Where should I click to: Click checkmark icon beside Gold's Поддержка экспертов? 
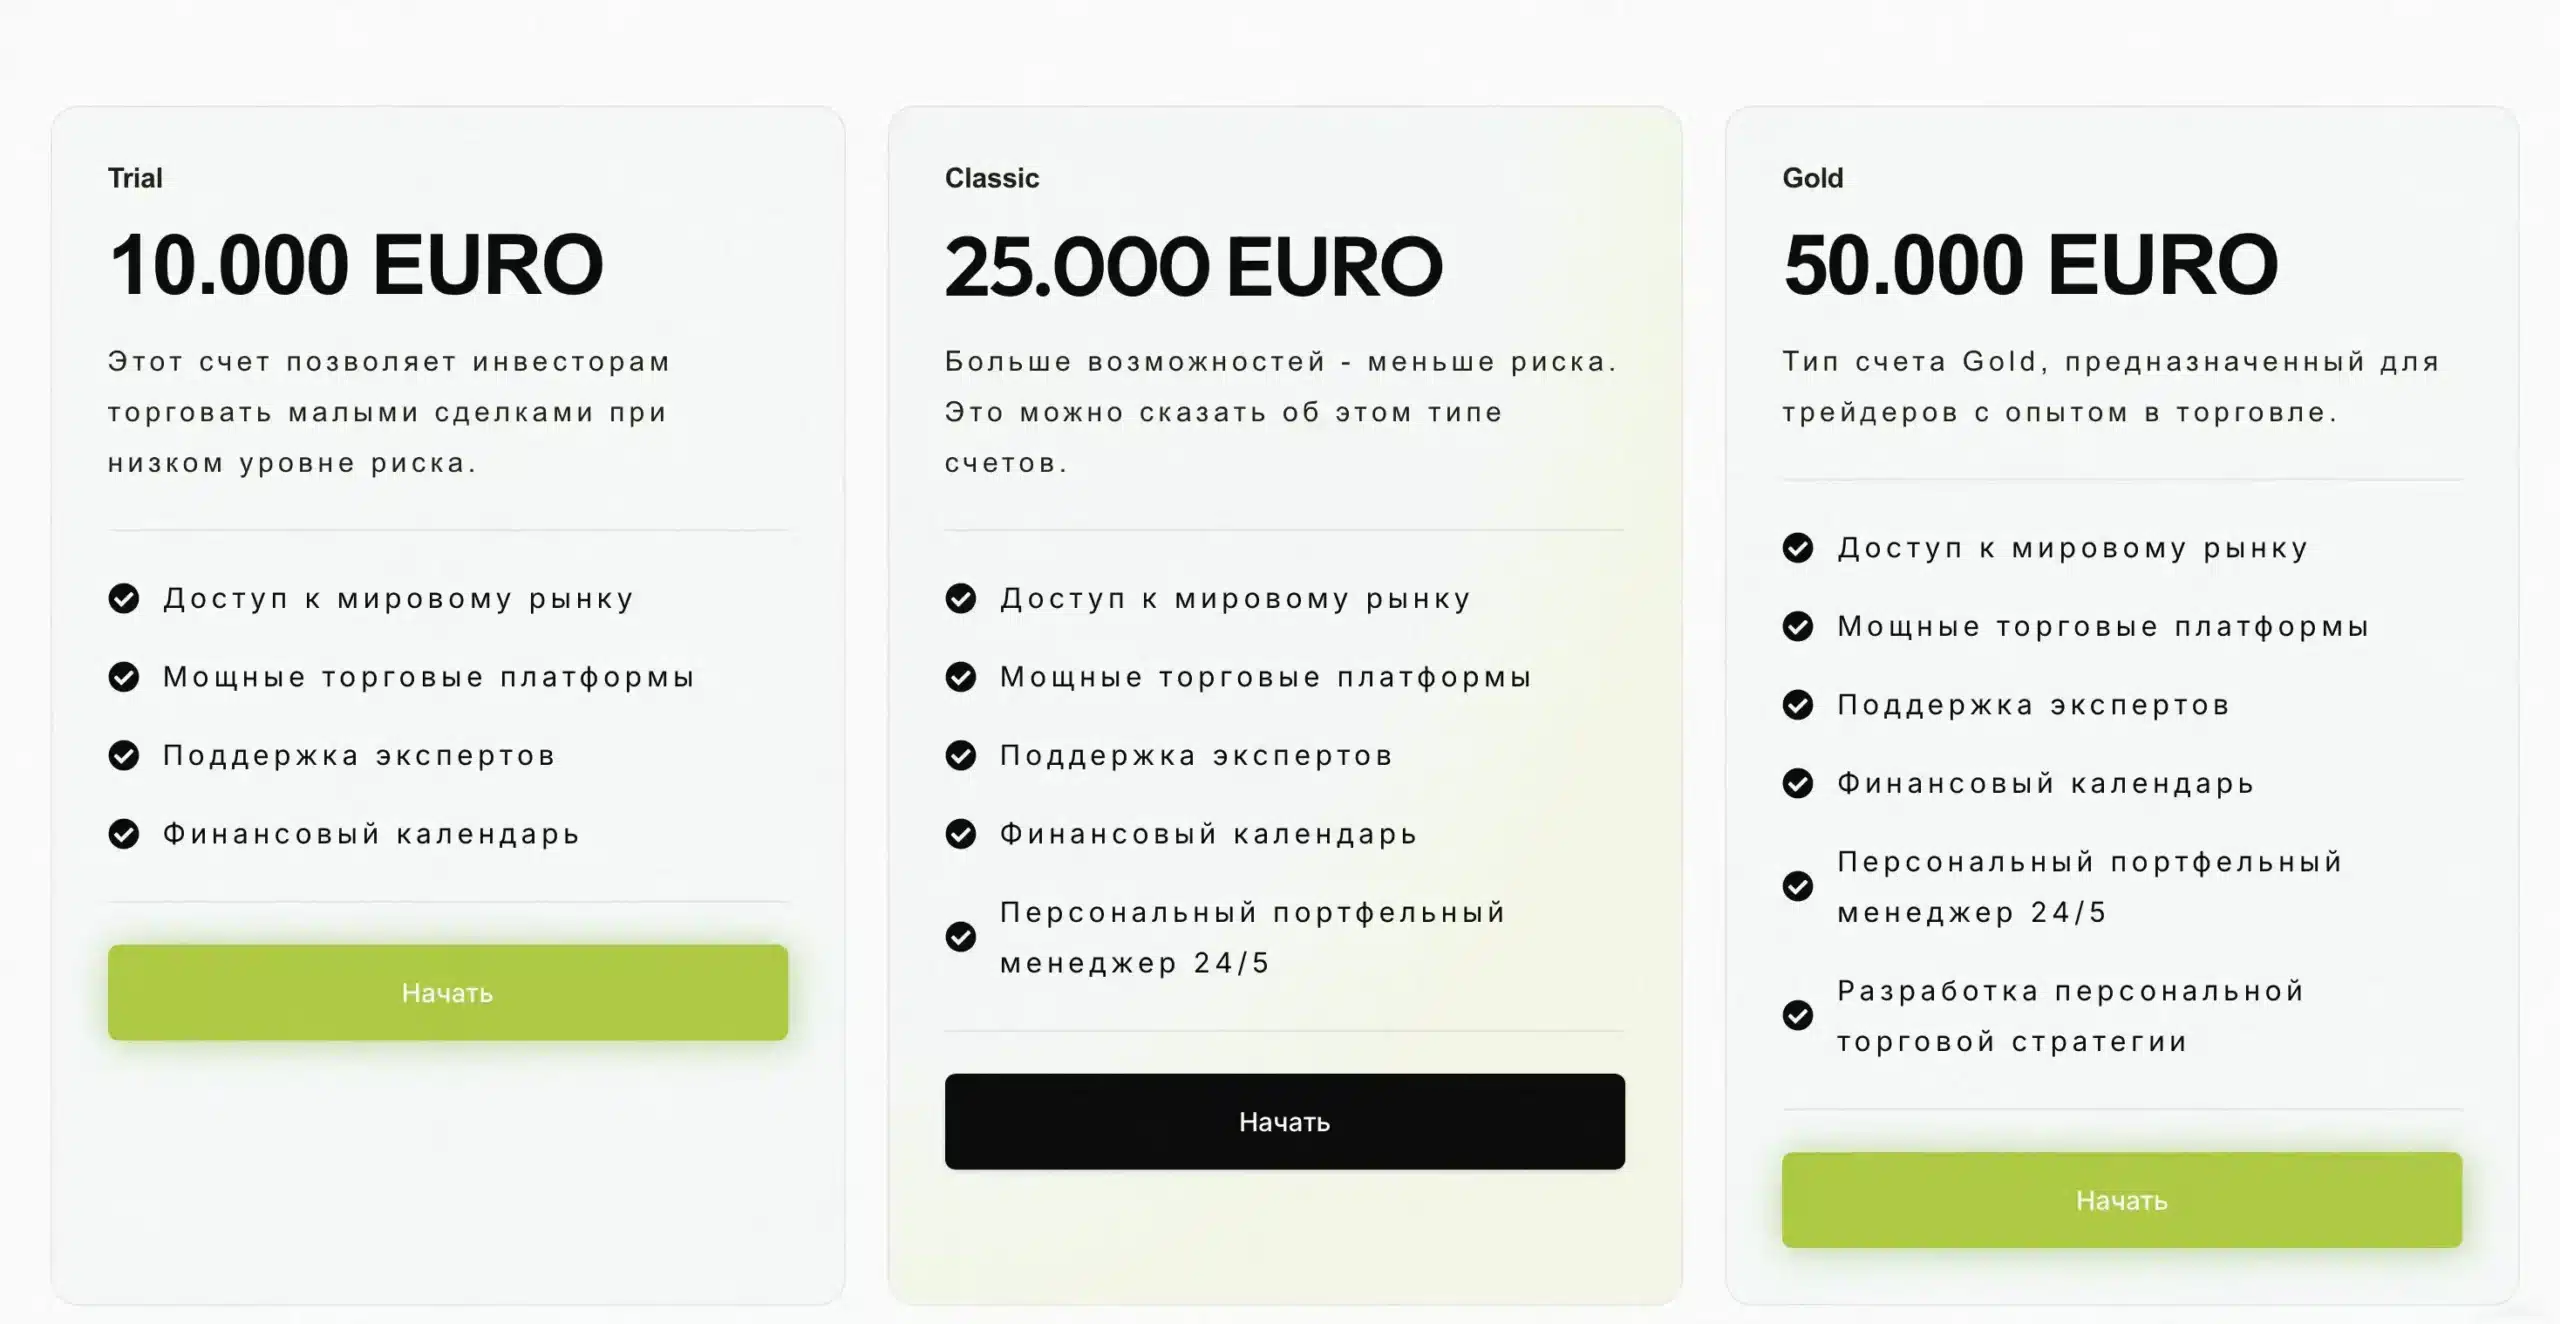click(1798, 705)
